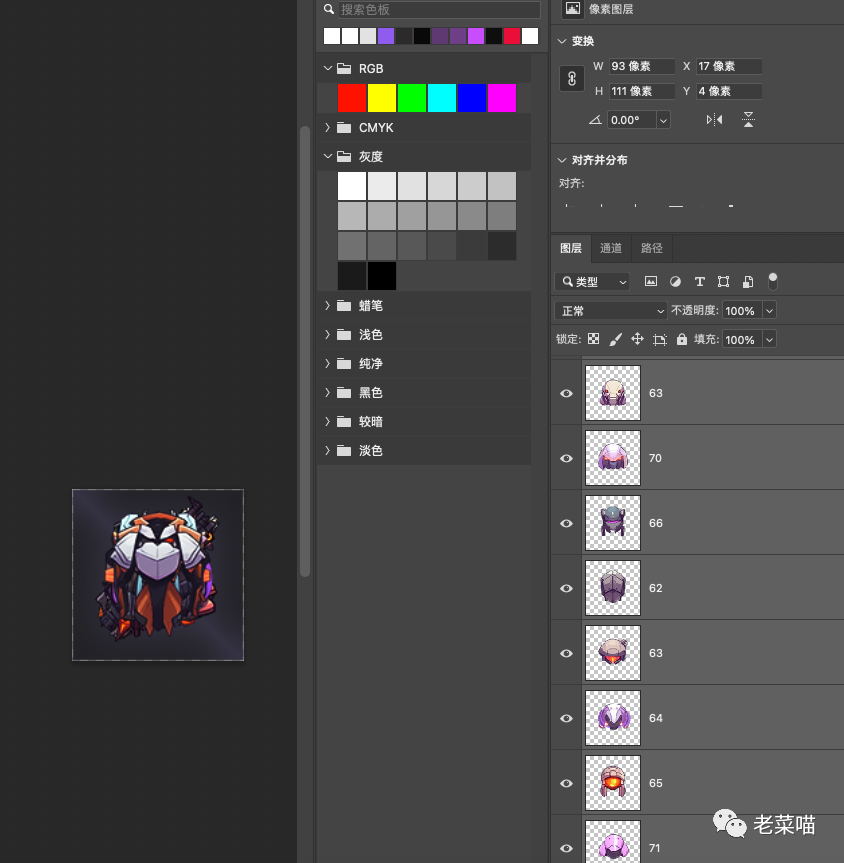The height and width of the screenshot is (863, 844).
Task: Lock artboard auto-nesting icon
Action: (x=660, y=340)
